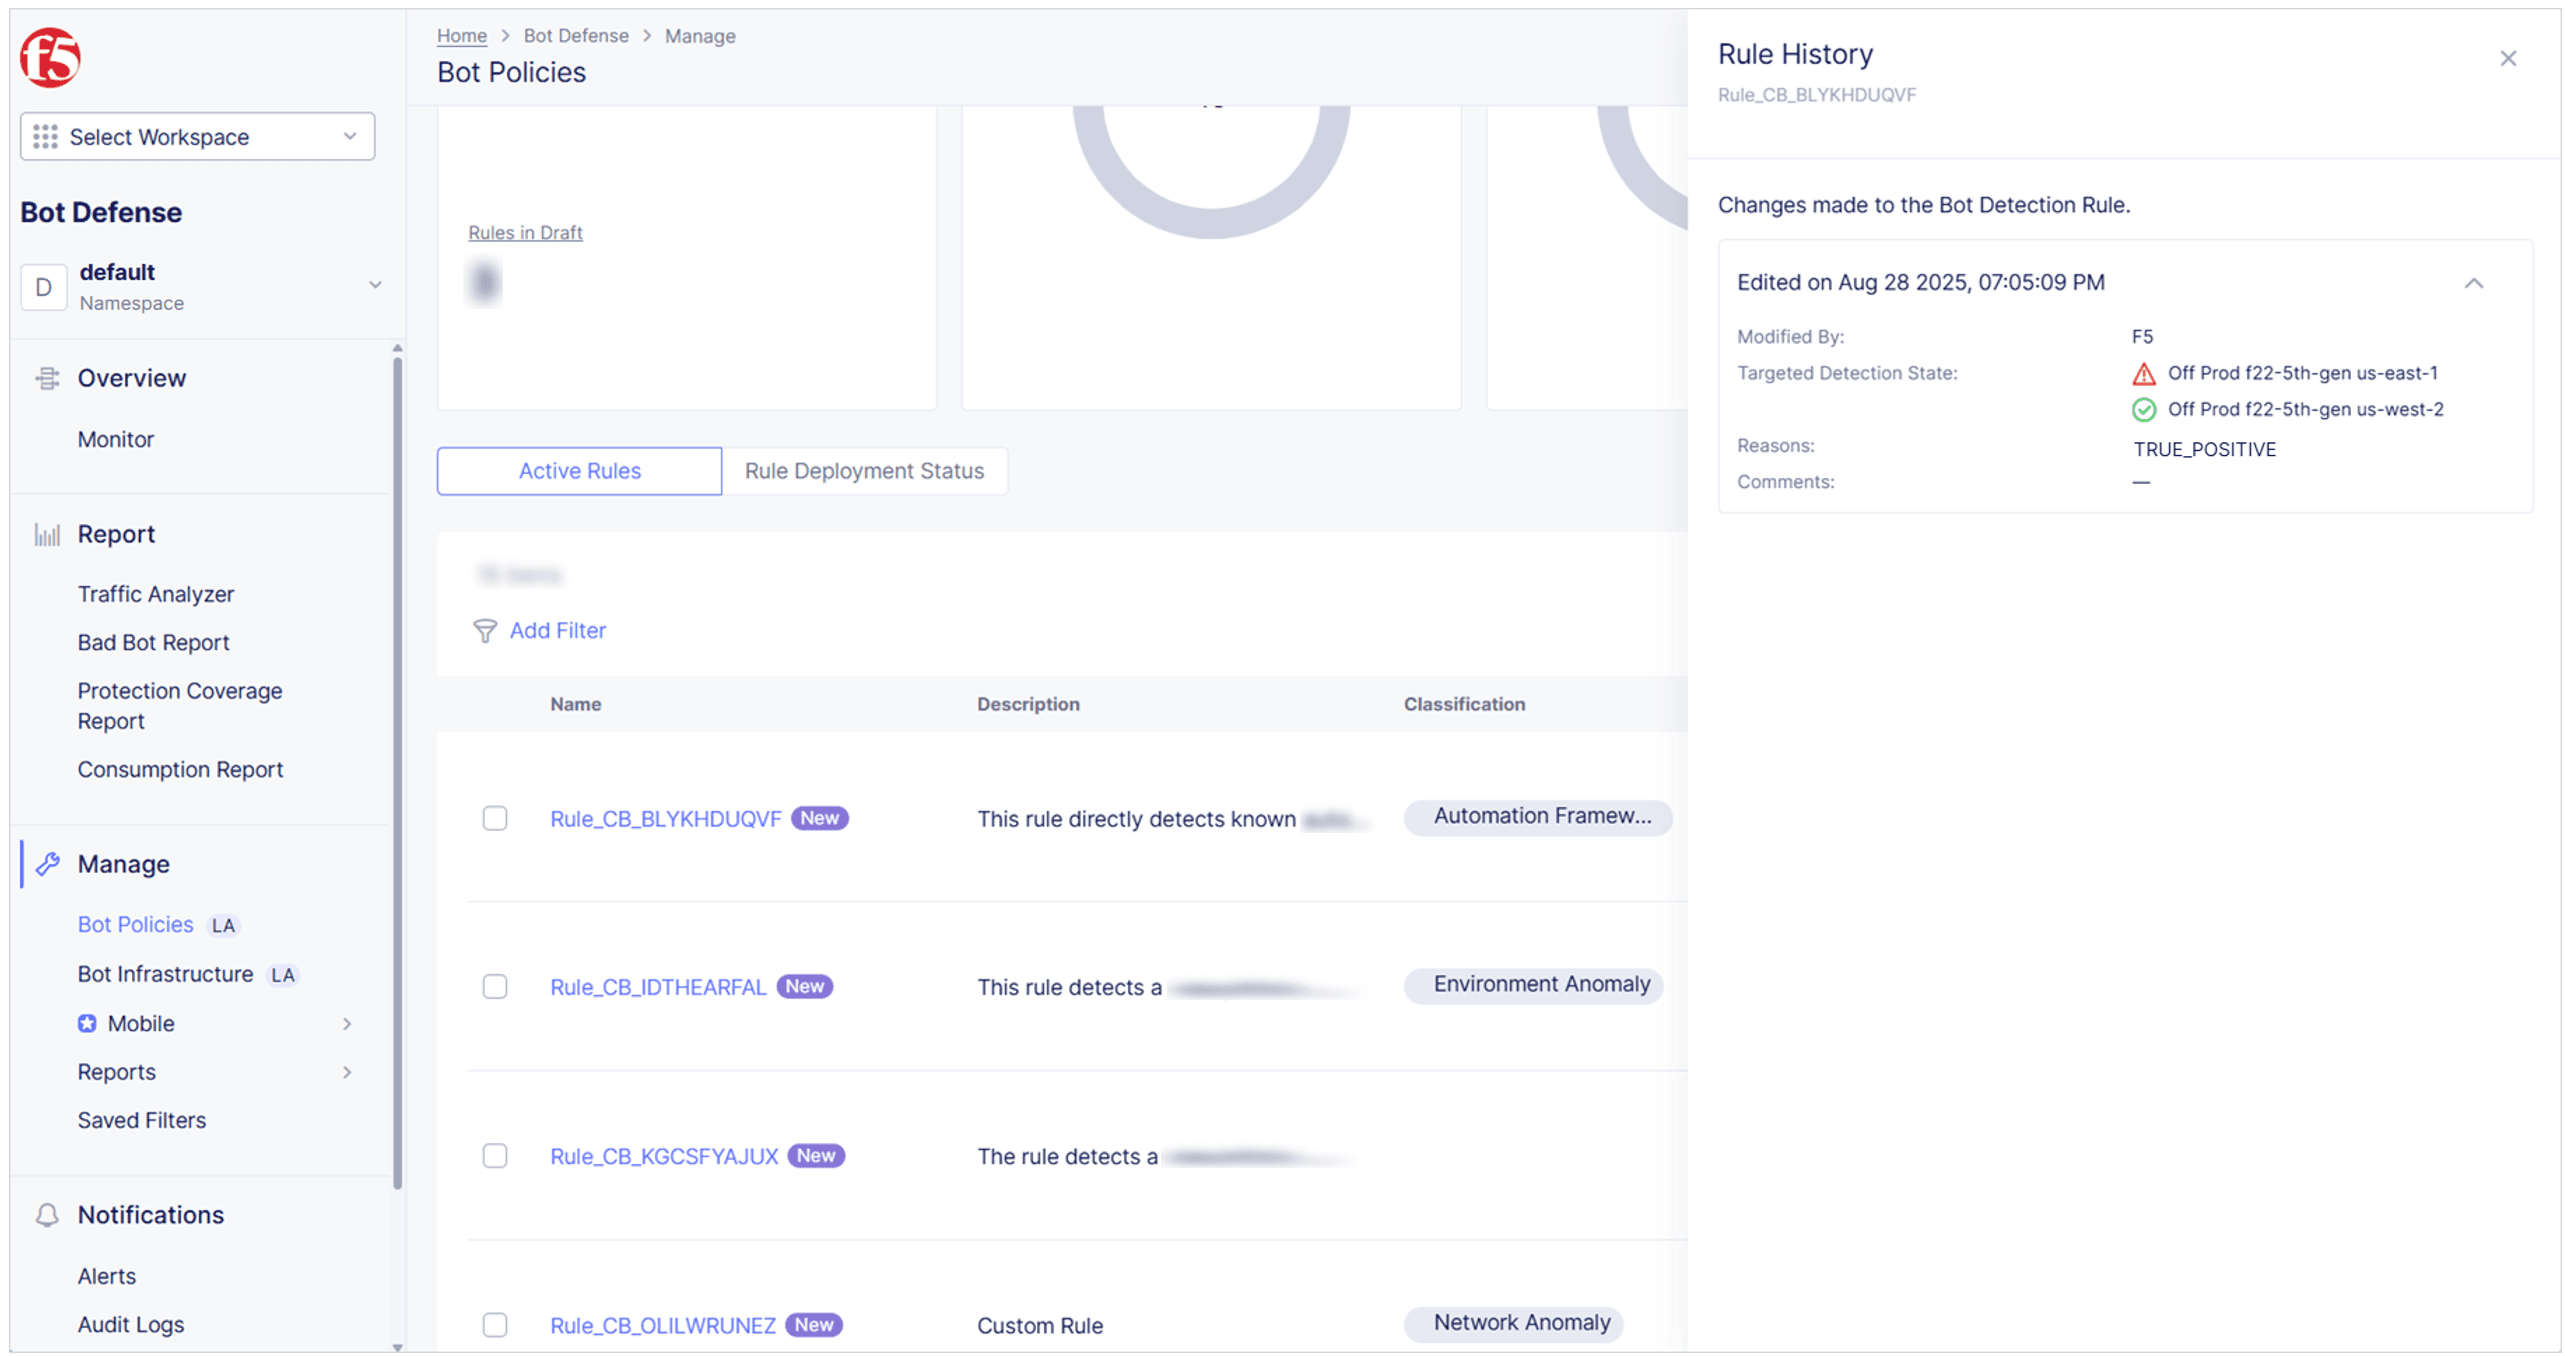Click the Overview section icon
The width and height of the screenshot is (2565, 1356).
tap(47, 378)
